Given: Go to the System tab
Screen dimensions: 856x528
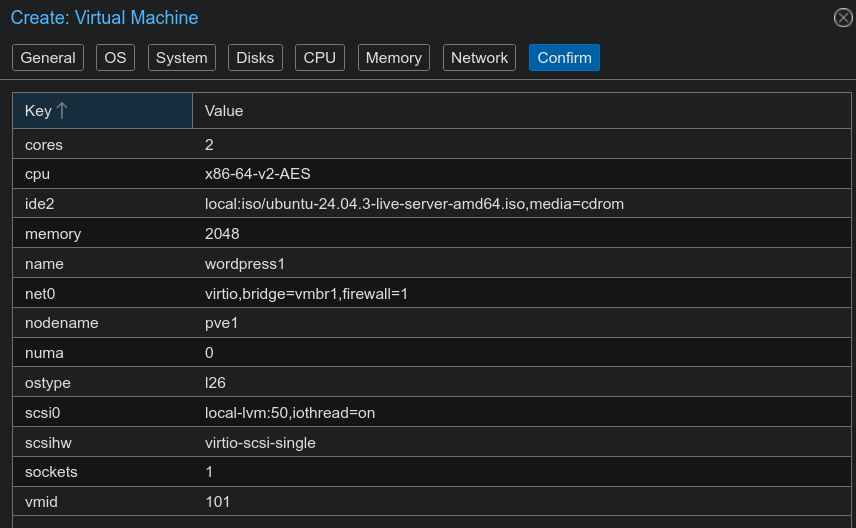Looking at the screenshot, I should click(182, 58).
